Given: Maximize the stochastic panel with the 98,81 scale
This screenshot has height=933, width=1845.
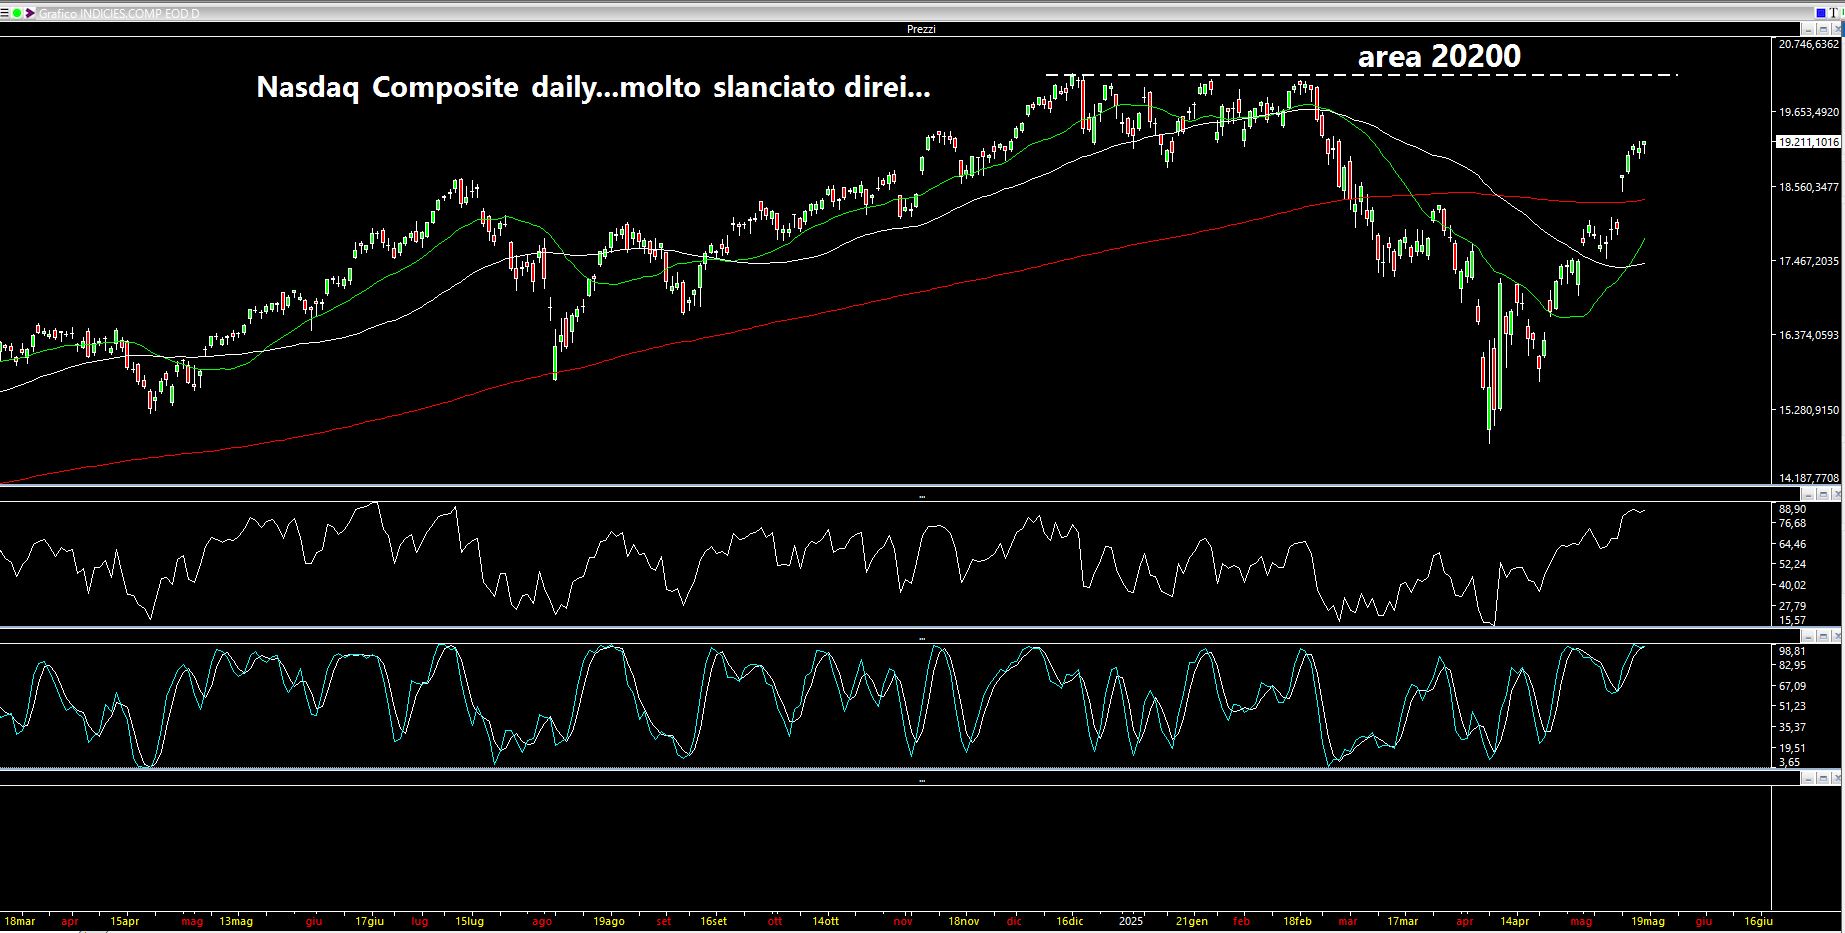Looking at the screenshot, I should pos(1823,636).
